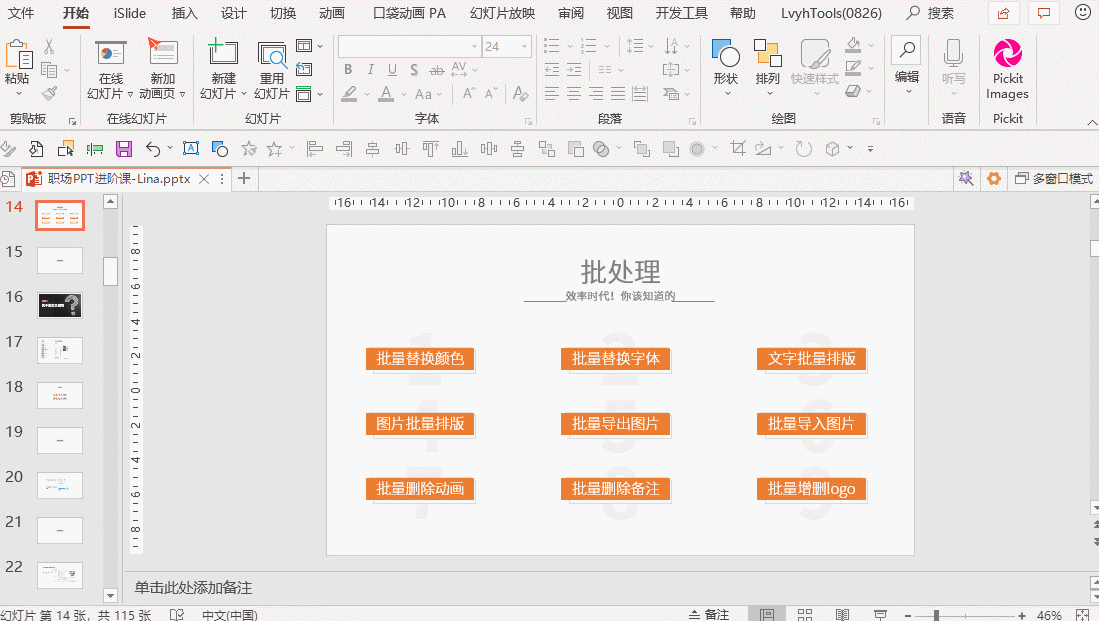Open a new document tab with plus
Screen dimensions: 1099x621
(x=244, y=178)
